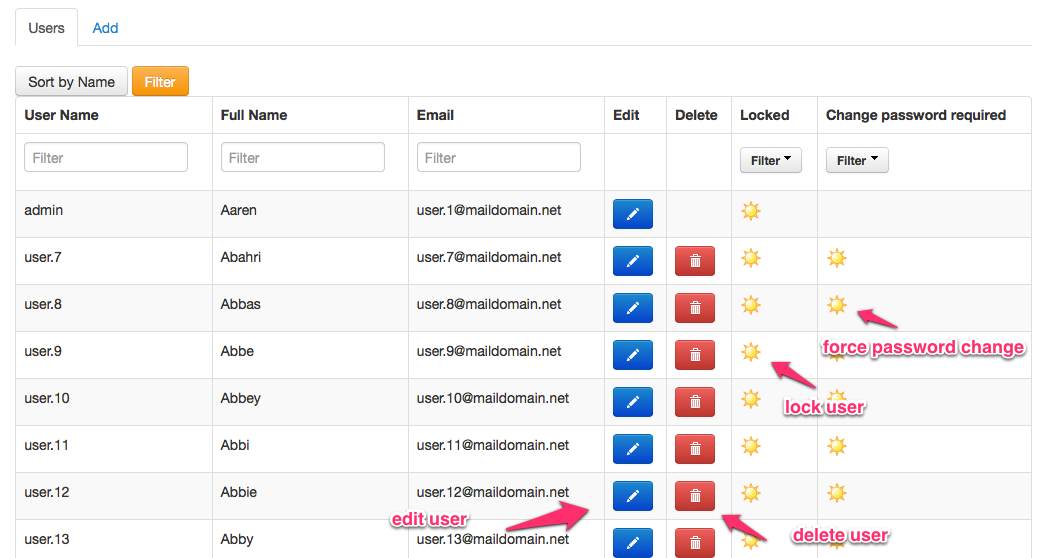
Task: Select the Users tab
Action: (x=47, y=28)
